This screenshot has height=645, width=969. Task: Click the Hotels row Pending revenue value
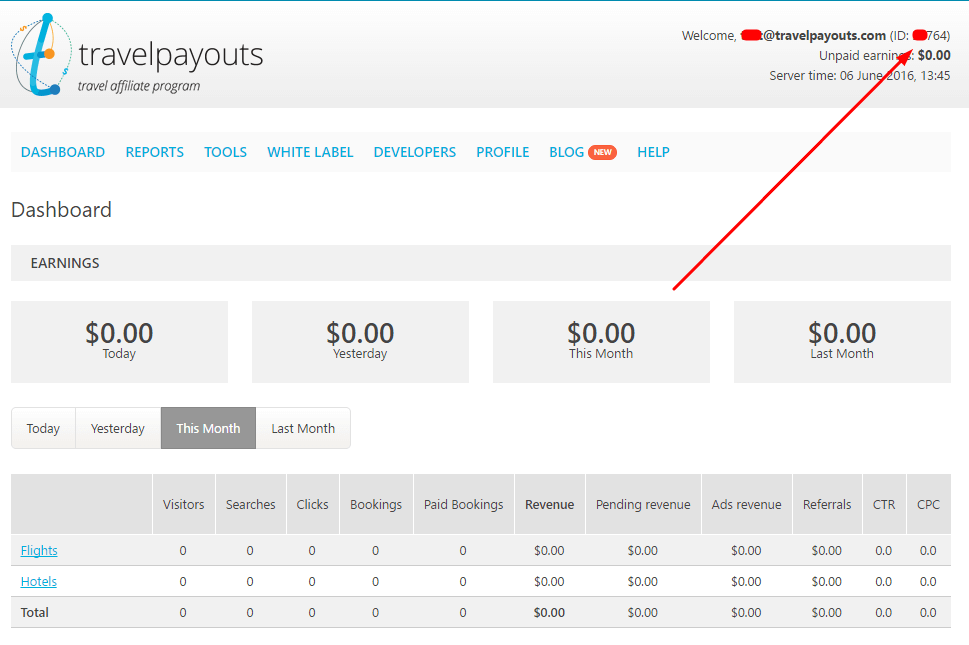643,581
